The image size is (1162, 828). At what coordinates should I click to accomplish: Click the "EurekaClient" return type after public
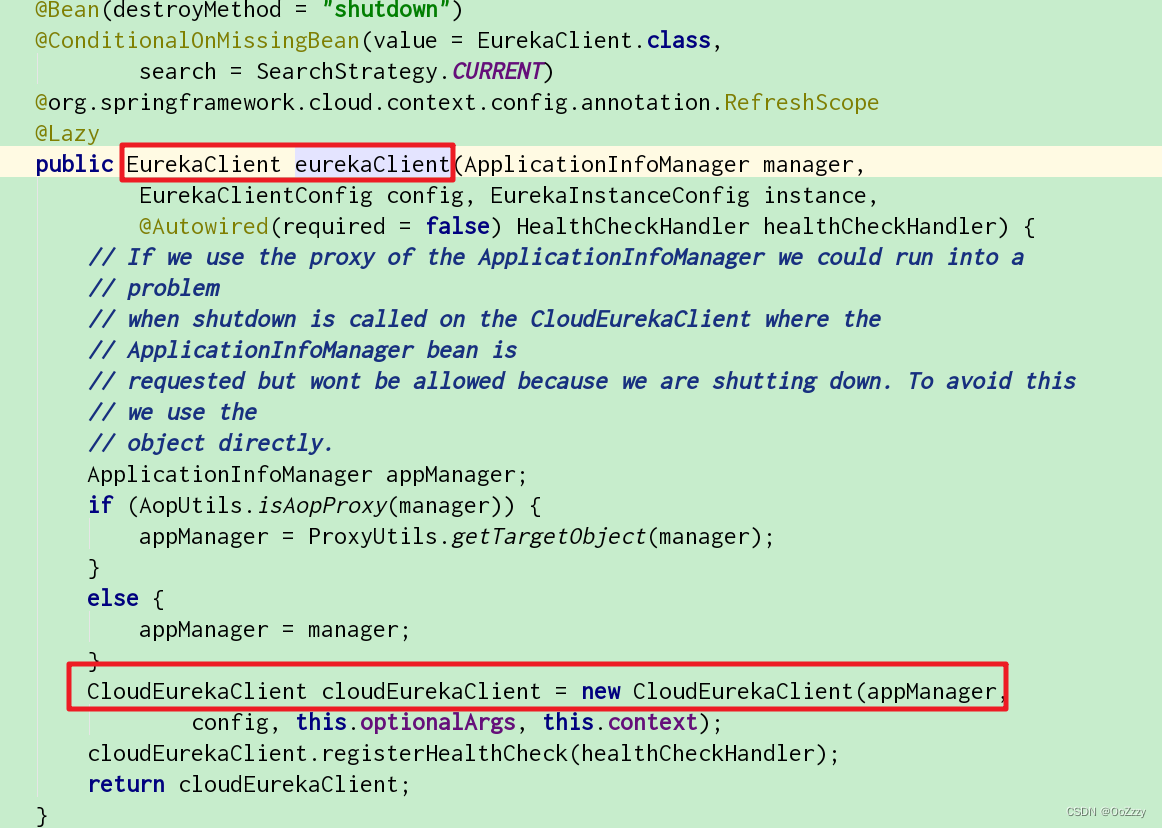tap(204, 164)
